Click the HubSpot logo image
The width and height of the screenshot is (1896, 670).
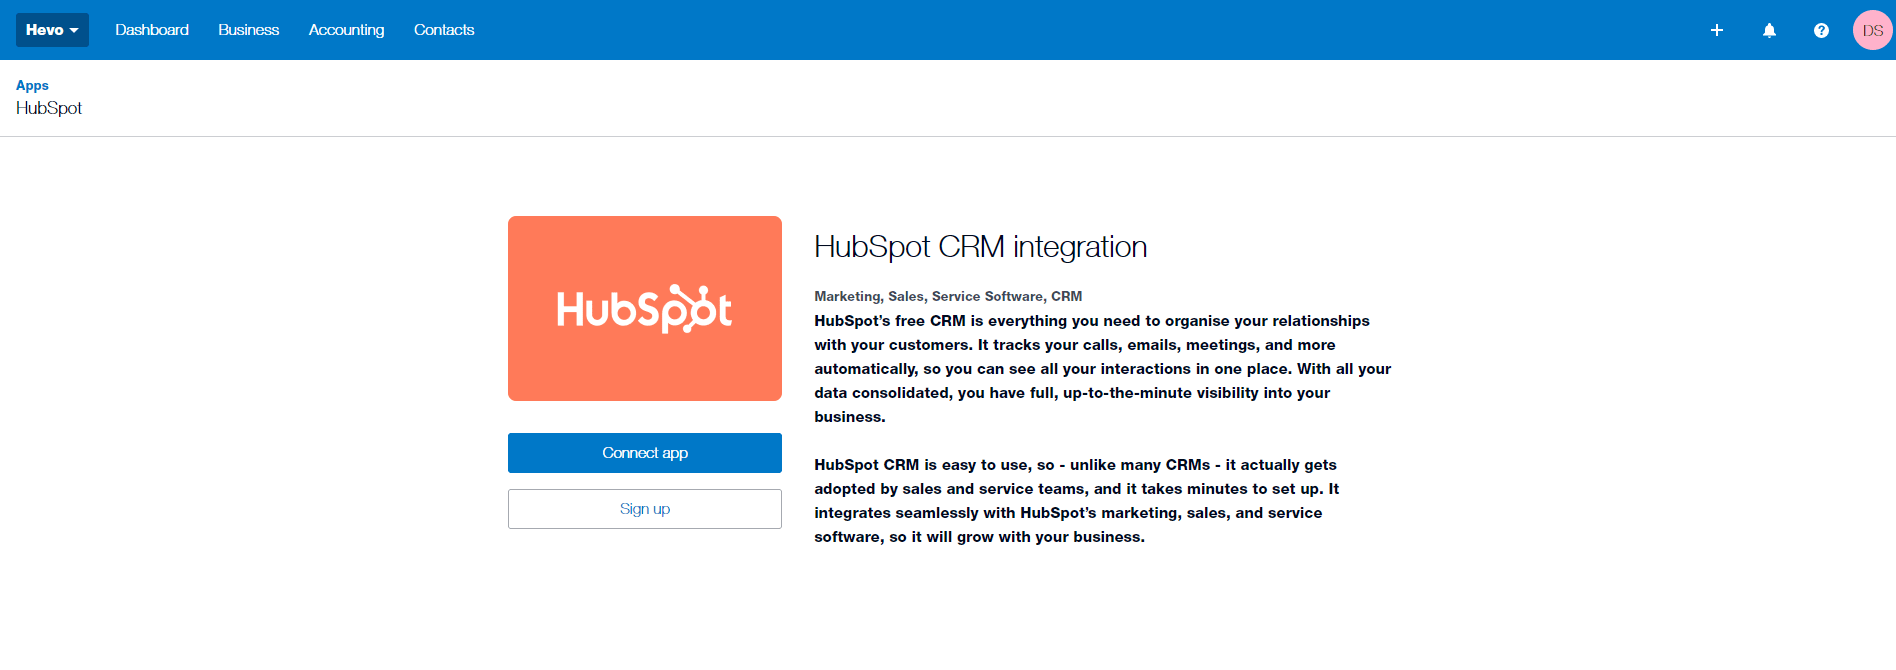[645, 308]
